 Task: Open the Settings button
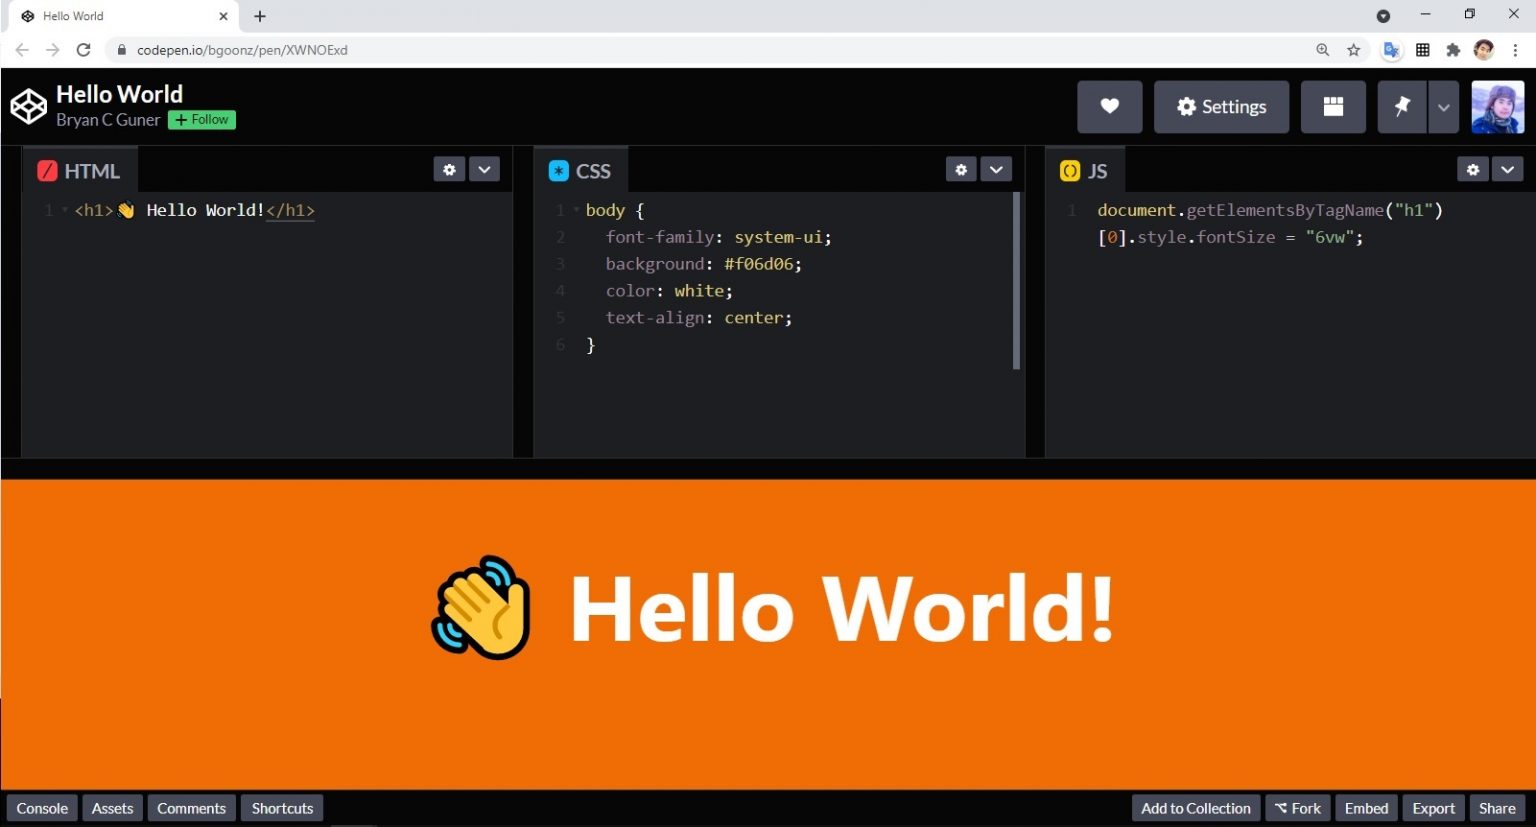pyautogui.click(x=1221, y=107)
